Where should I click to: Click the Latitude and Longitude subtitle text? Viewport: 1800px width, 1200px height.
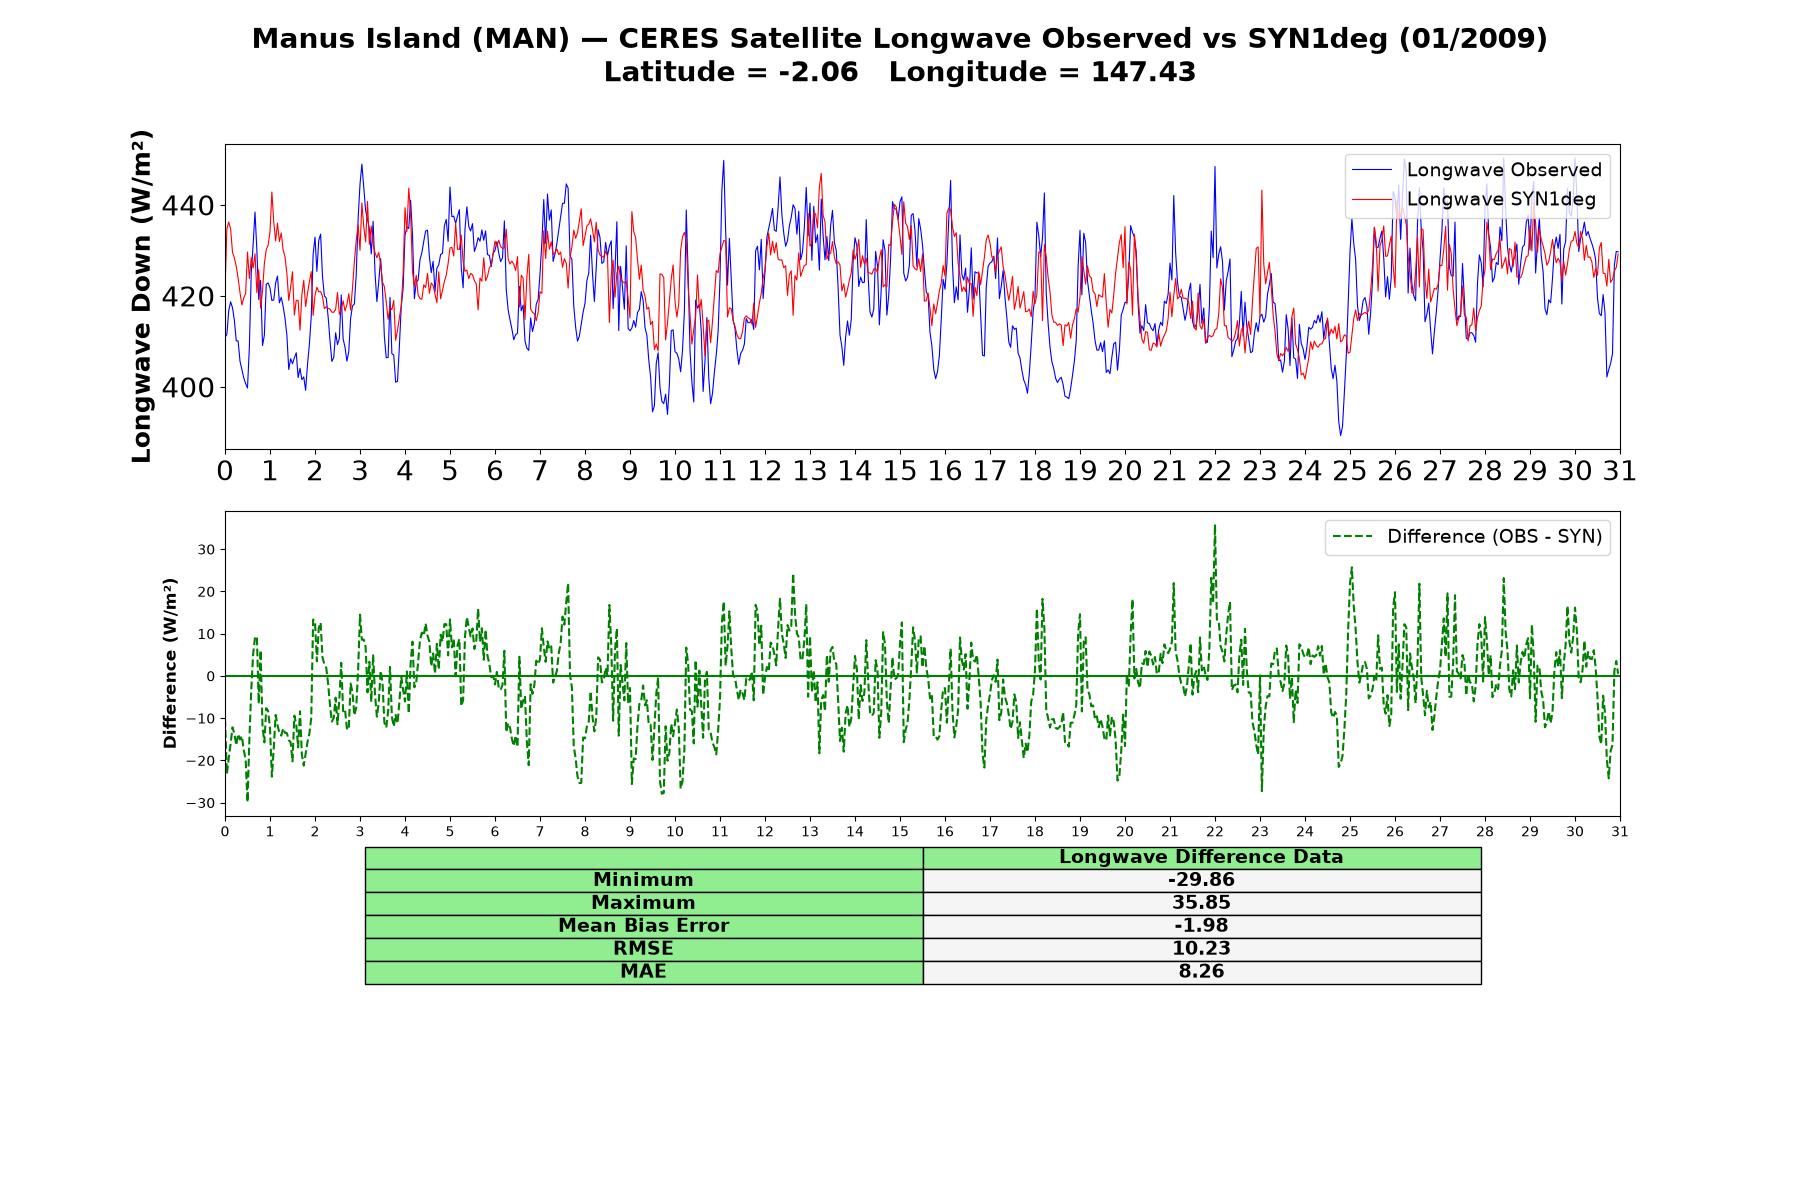click(900, 72)
